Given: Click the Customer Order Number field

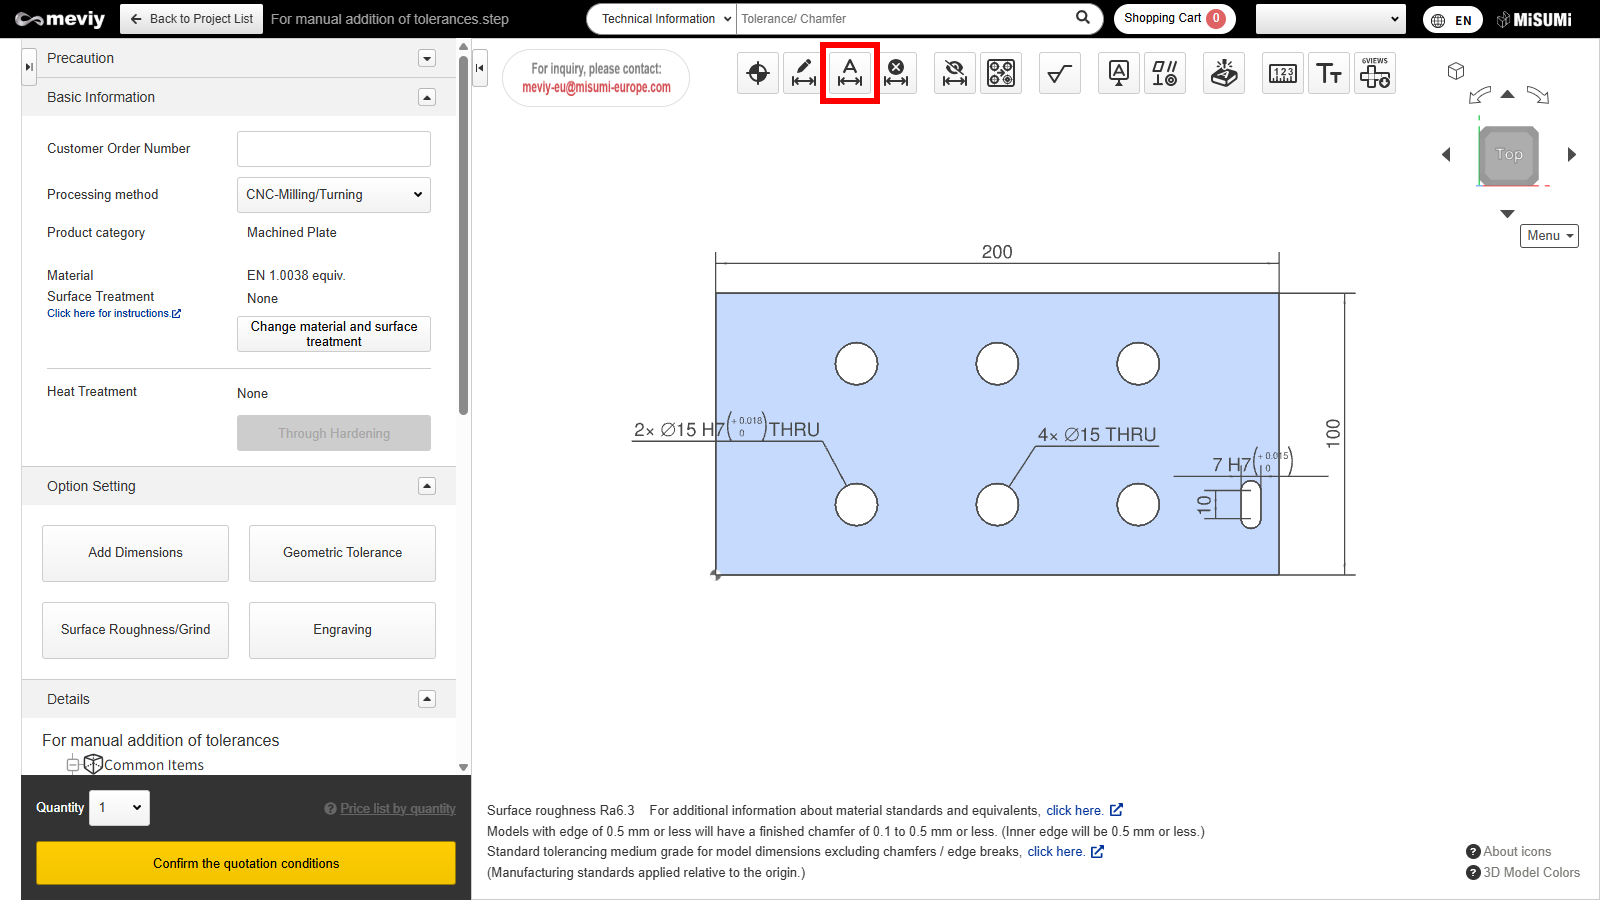Looking at the screenshot, I should 334,149.
